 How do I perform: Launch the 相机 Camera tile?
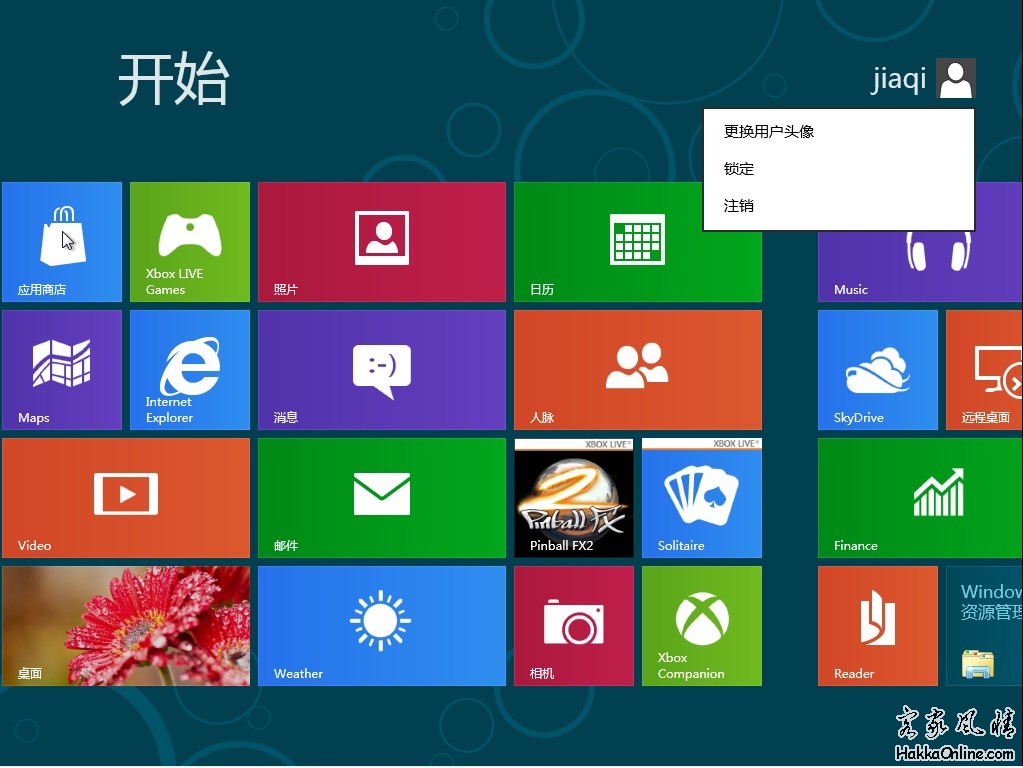tap(574, 626)
